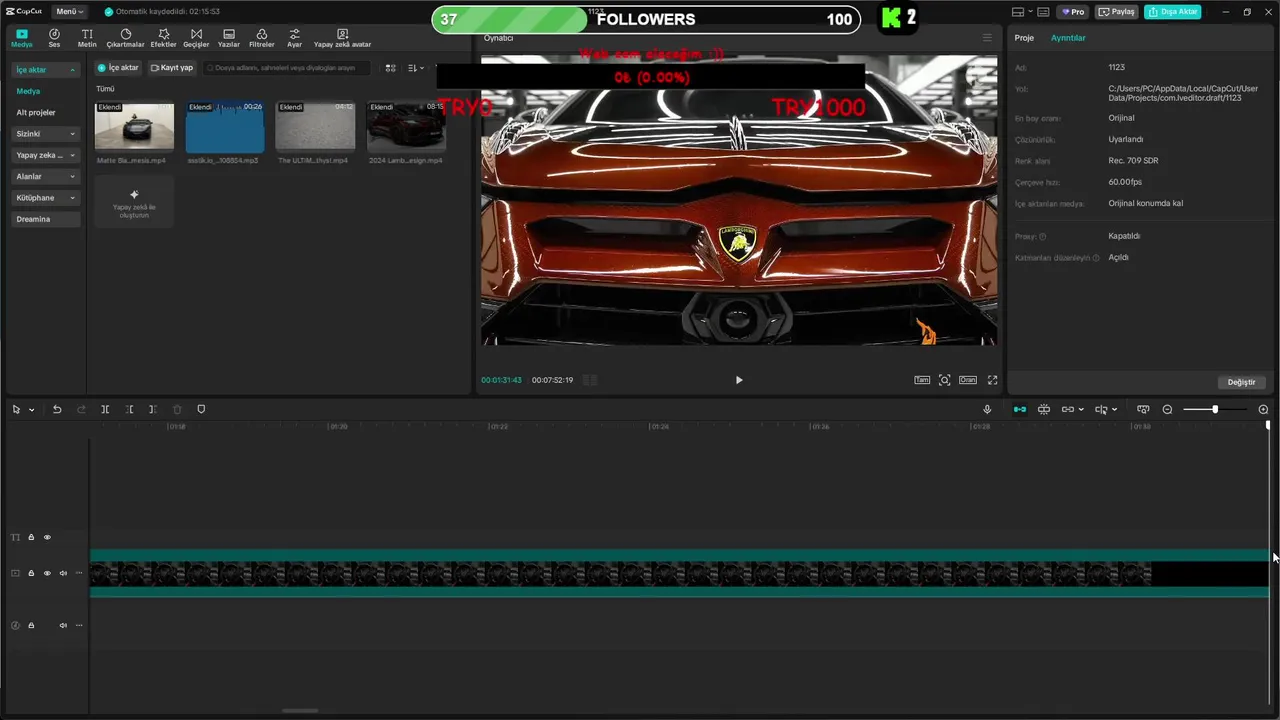The height and width of the screenshot is (720, 1280).
Task: Switch media grid view layout
Action: point(391,68)
